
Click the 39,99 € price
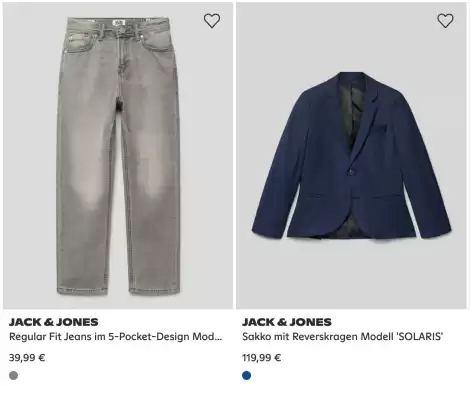click(27, 358)
